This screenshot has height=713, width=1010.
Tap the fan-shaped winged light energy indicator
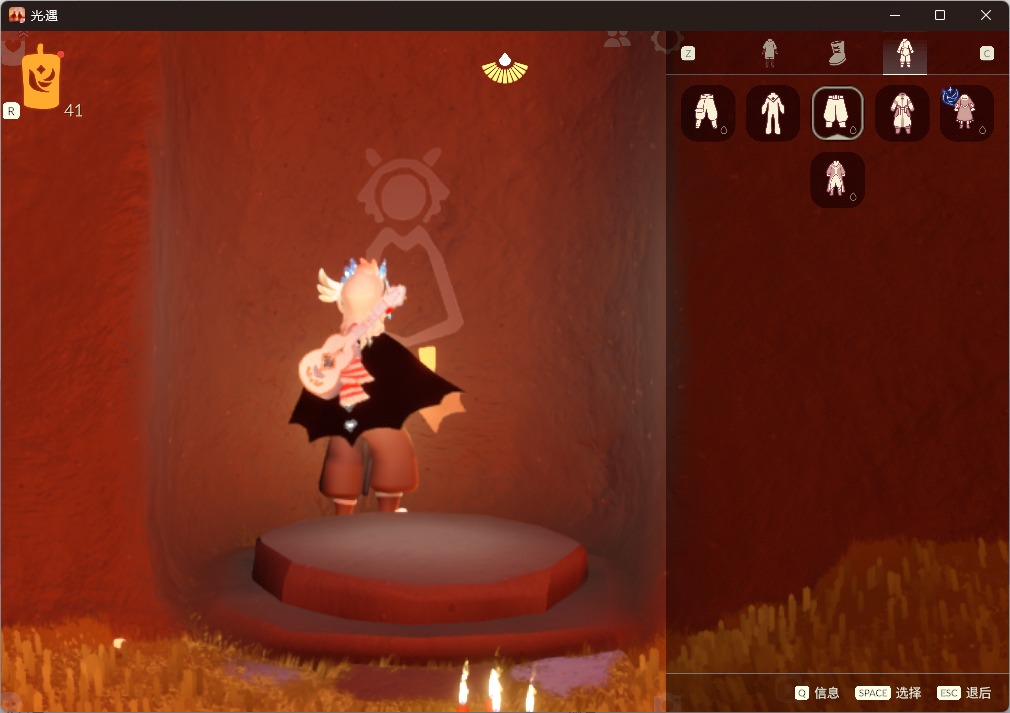coord(505,68)
